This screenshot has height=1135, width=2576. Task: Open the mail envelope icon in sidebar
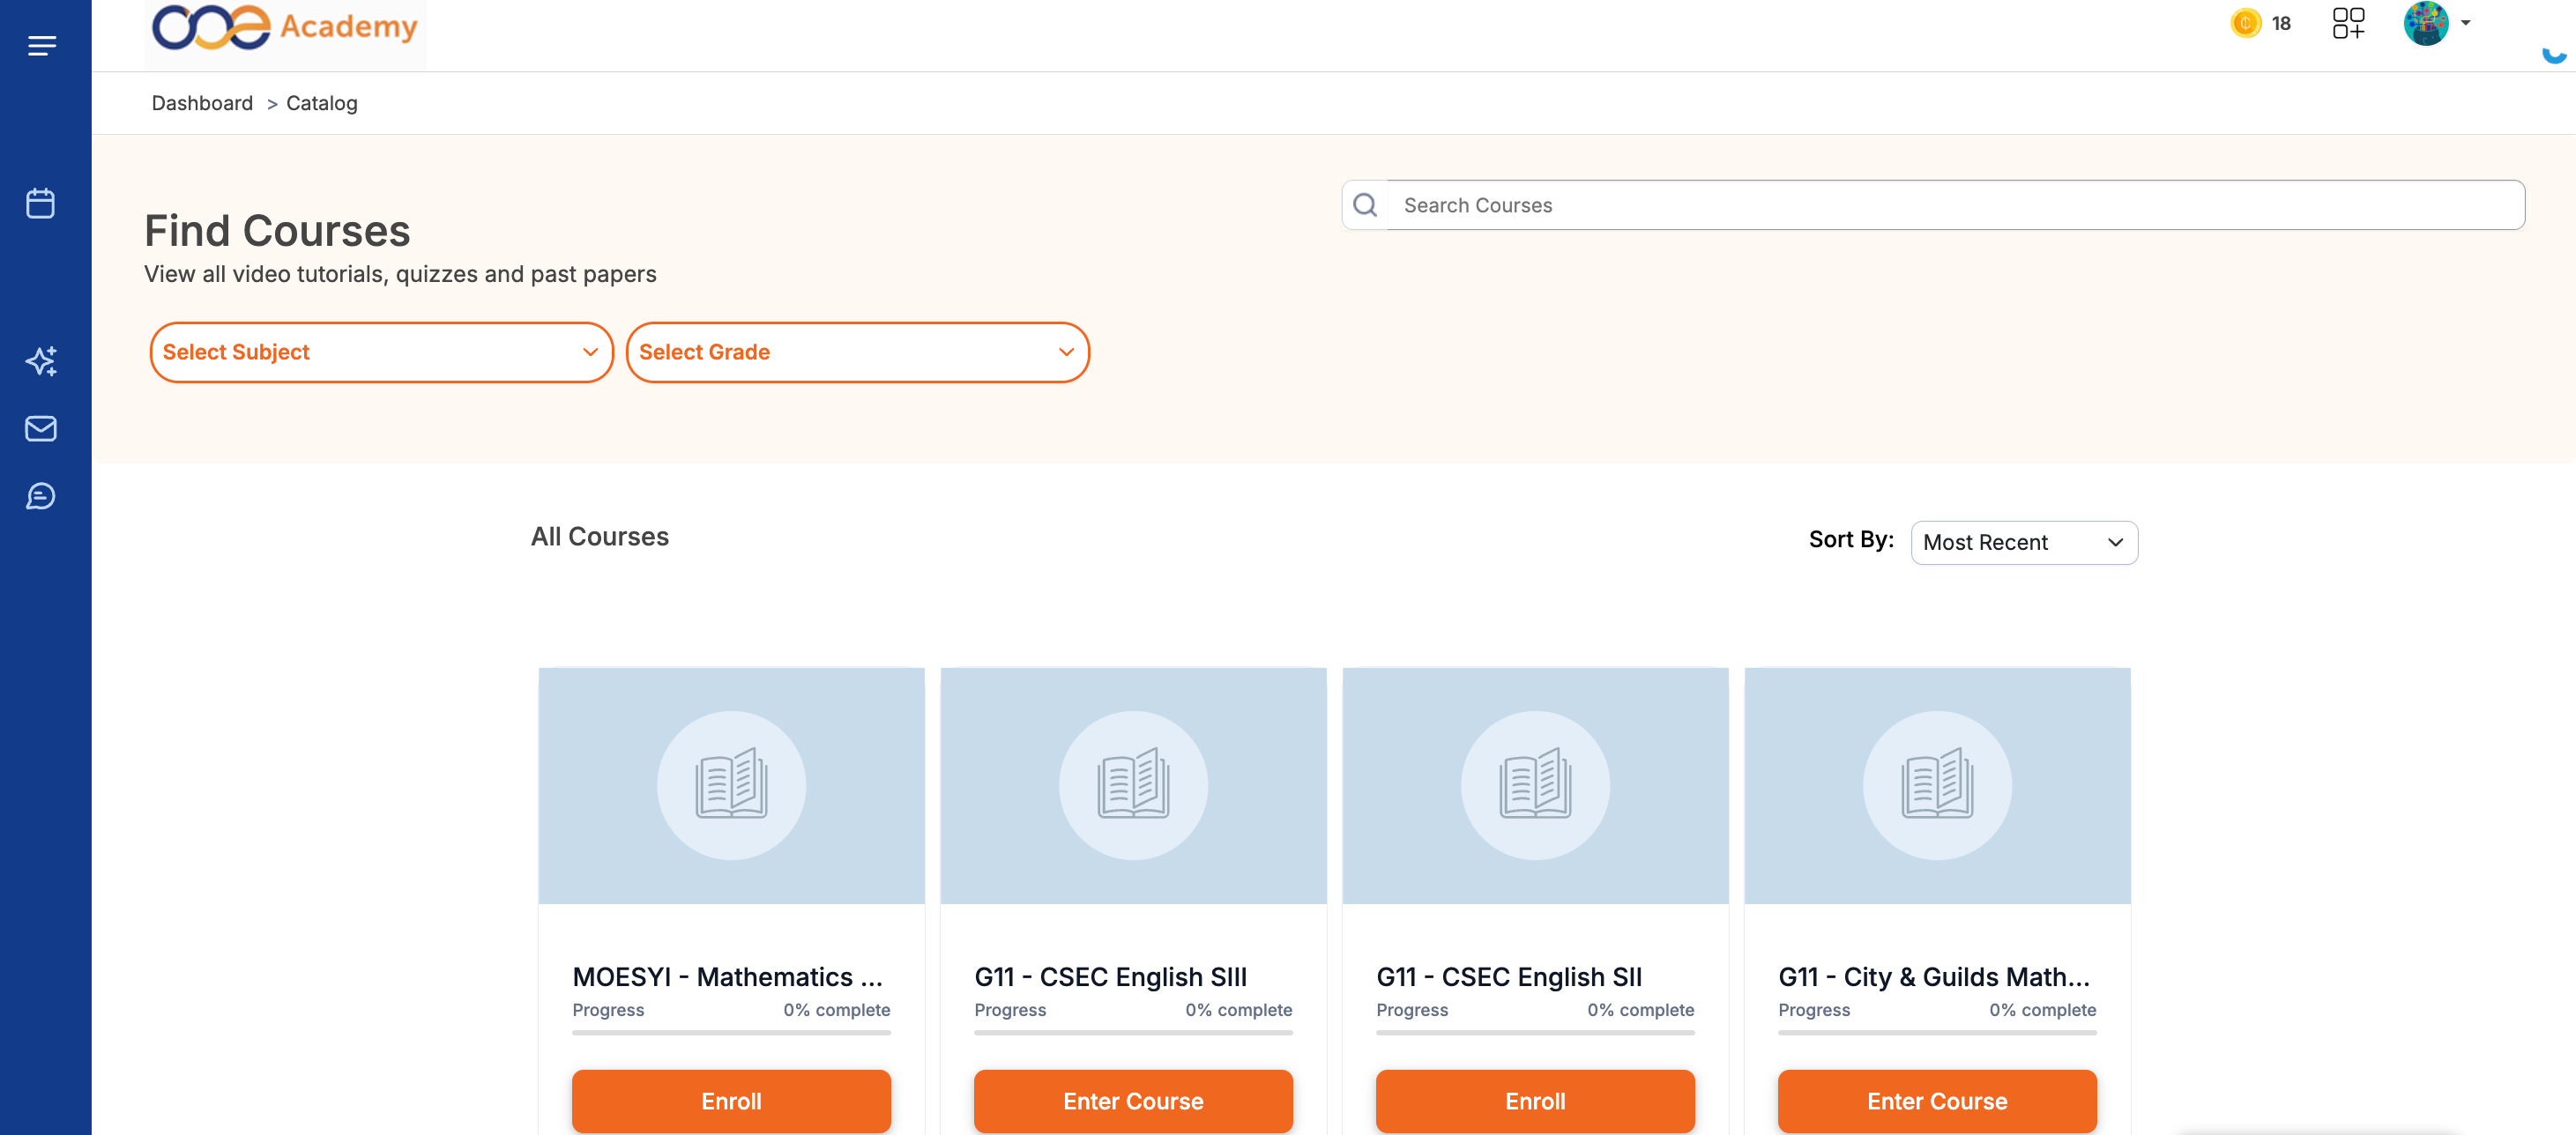pyautogui.click(x=41, y=428)
